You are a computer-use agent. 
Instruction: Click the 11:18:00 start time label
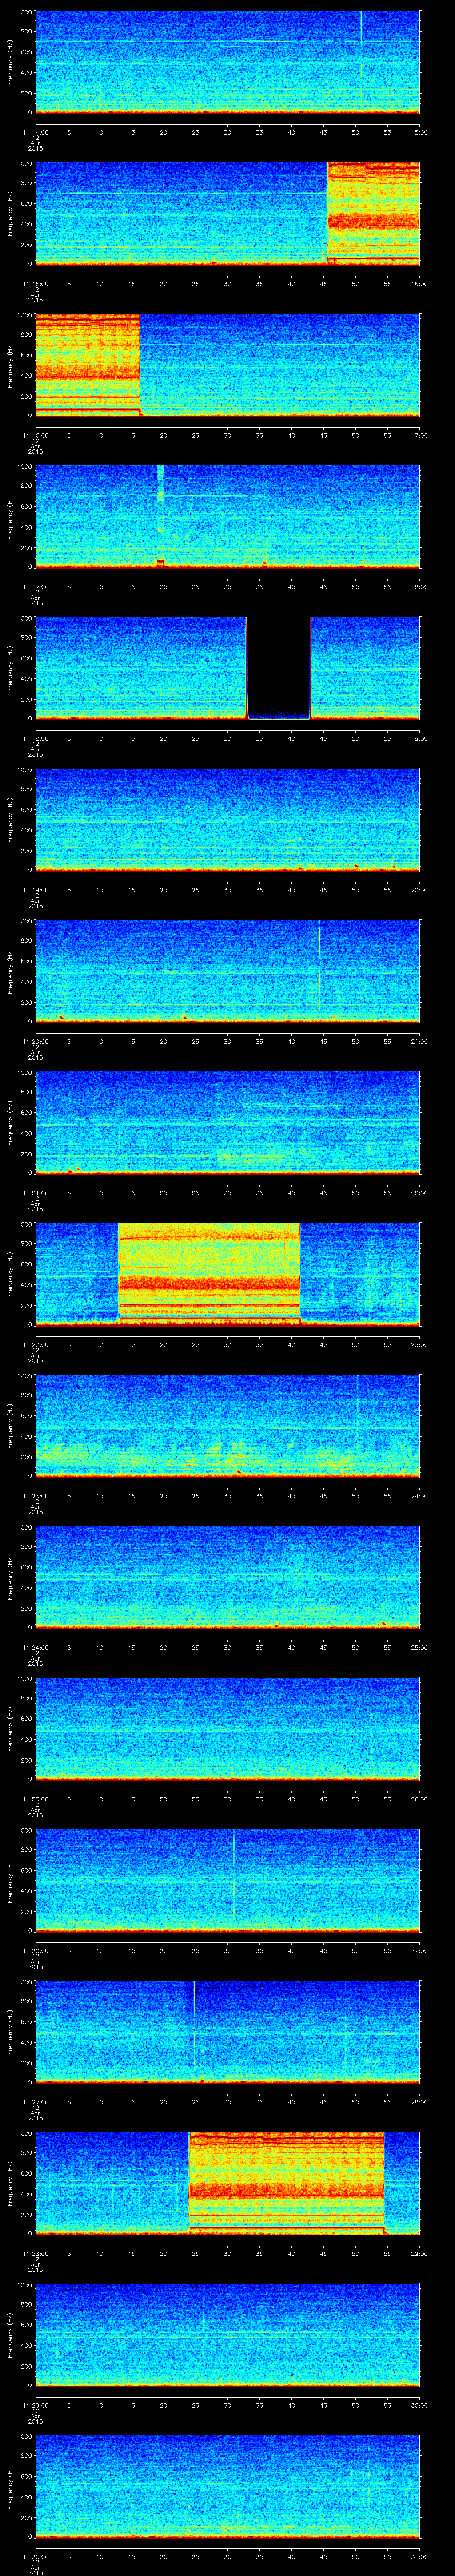(36, 739)
